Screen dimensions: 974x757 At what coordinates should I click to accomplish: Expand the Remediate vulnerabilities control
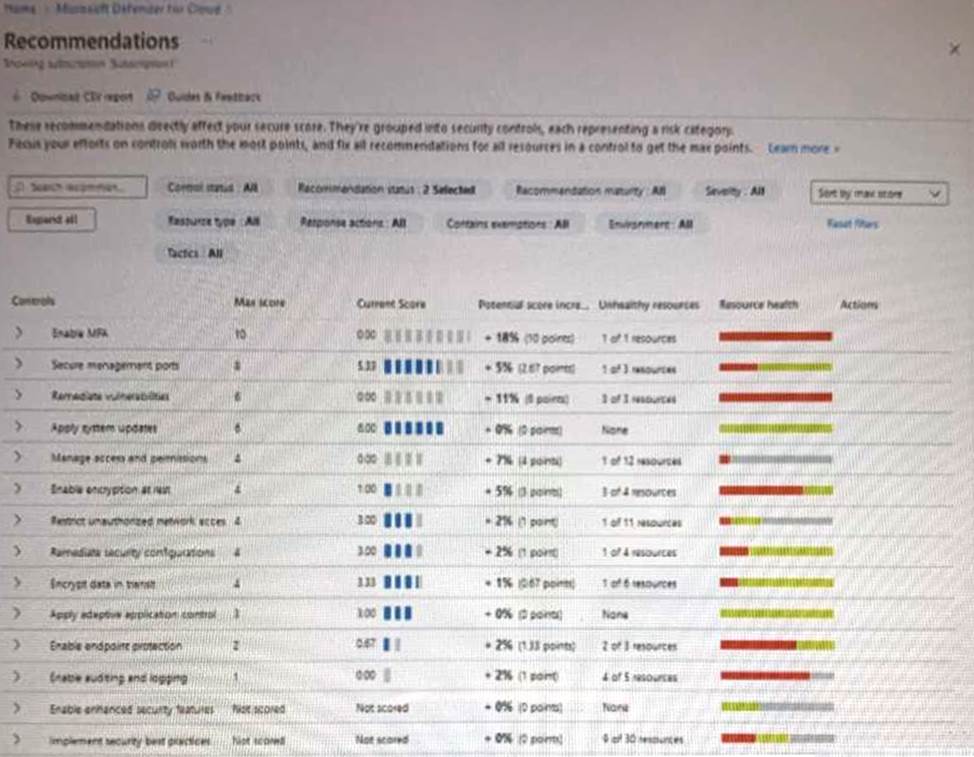pyautogui.click(x=19, y=397)
